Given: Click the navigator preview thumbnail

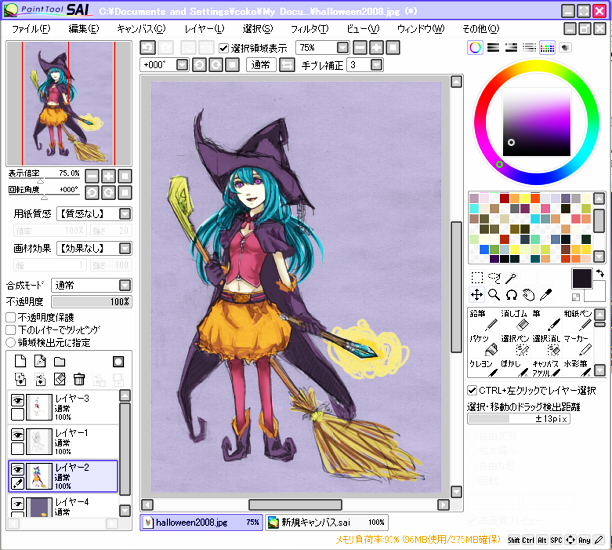Looking at the screenshot, I should point(69,103).
